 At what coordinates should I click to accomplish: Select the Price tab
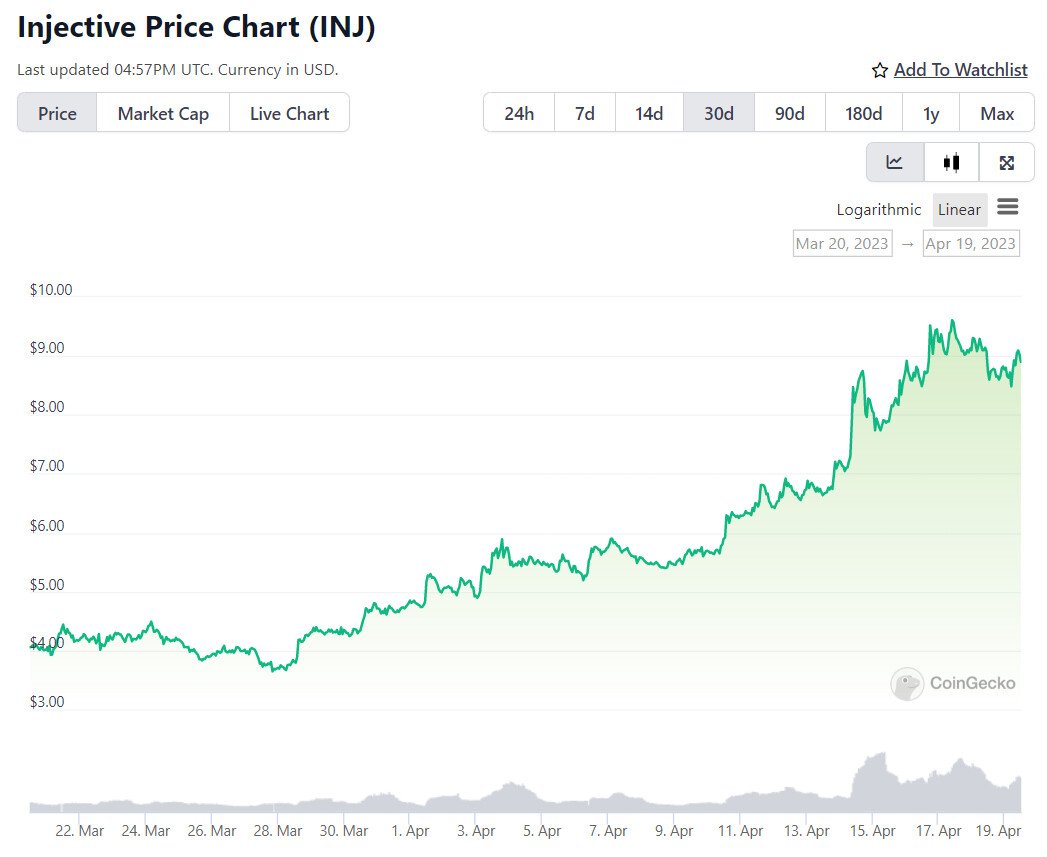coord(57,113)
